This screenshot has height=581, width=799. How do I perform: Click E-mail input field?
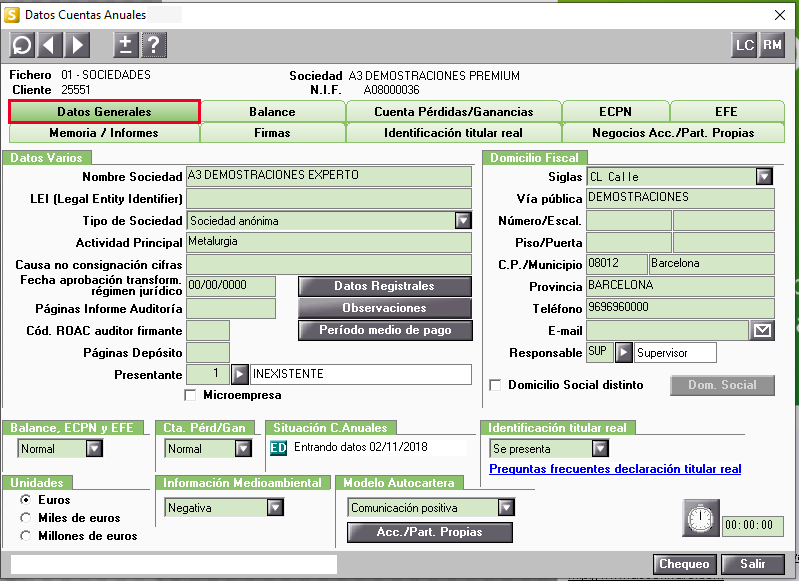click(668, 331)
